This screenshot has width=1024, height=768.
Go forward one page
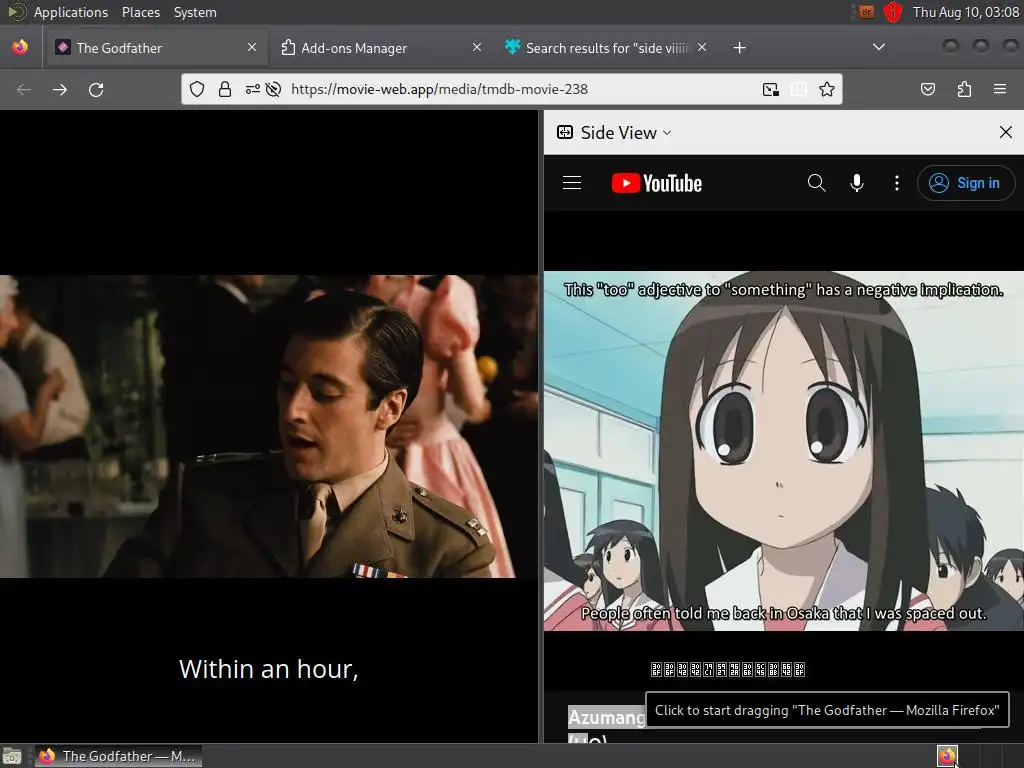point(60,89)
